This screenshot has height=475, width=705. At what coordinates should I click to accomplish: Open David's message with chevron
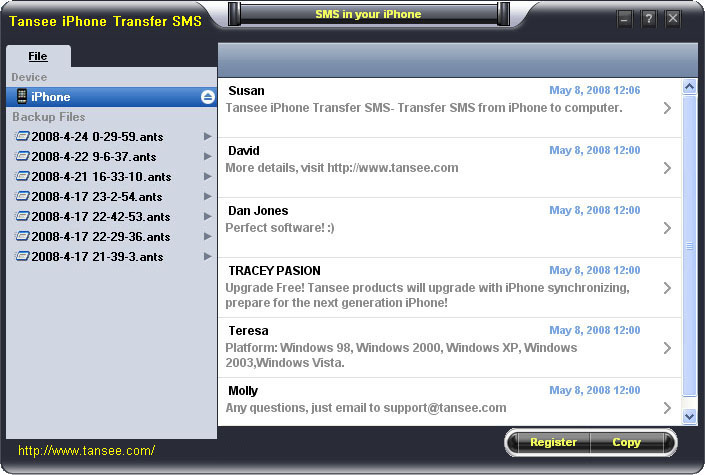click(667, 168)
